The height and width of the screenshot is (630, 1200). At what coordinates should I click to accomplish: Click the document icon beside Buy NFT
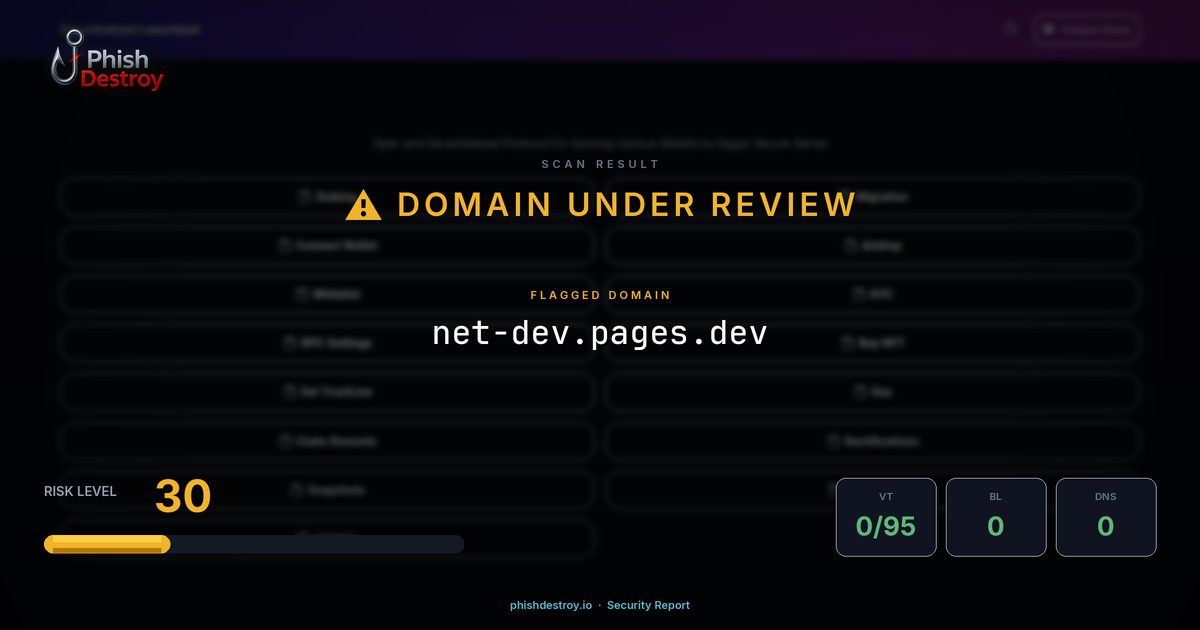click(x=845, y=343)
